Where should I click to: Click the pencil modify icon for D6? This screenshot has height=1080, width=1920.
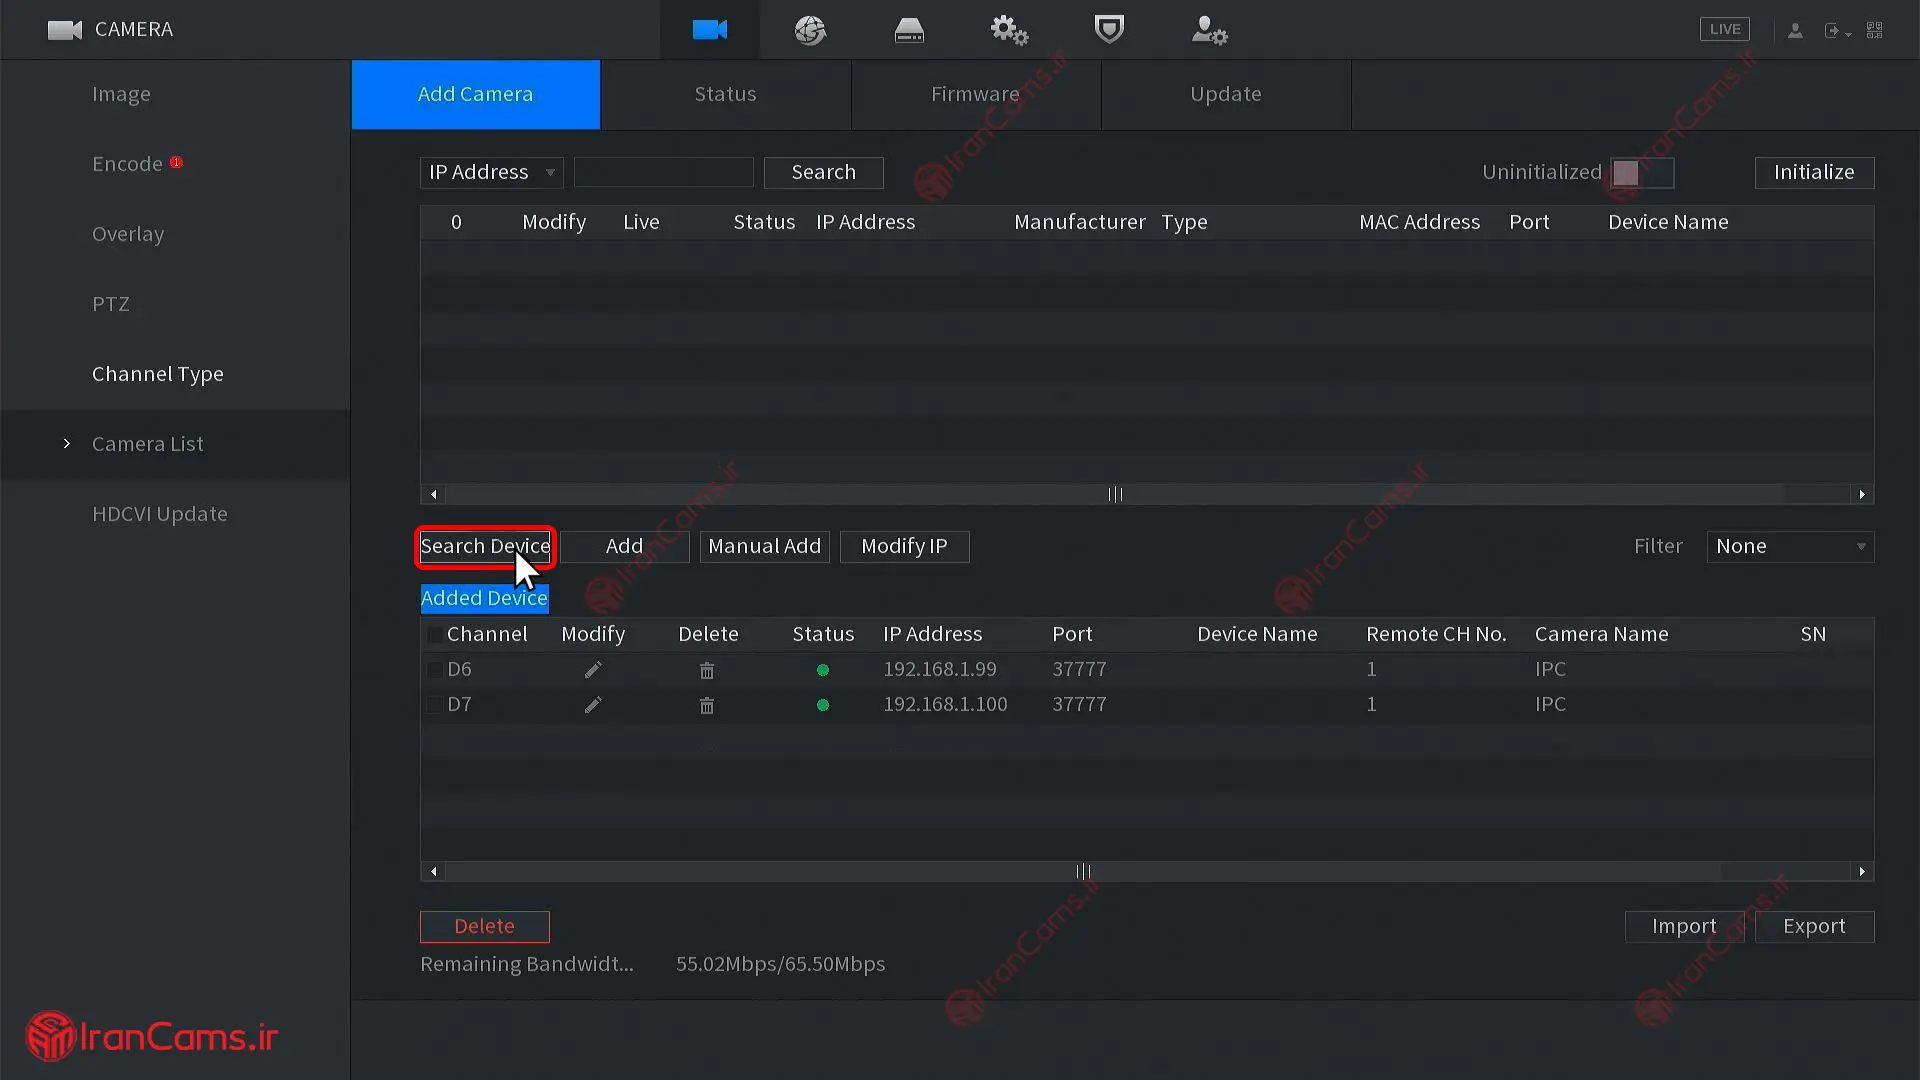pos(593,670)
